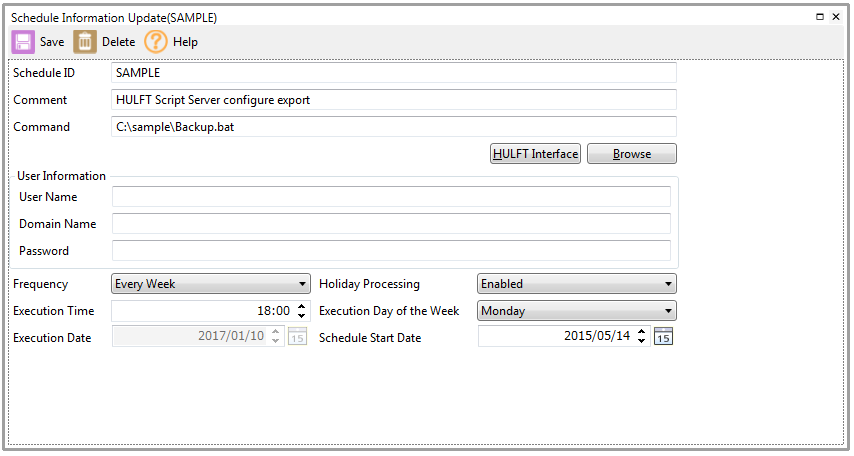This screenshot has width=854, height=456.
Task: Increase the Execution Time value
Action: (302, 306)
